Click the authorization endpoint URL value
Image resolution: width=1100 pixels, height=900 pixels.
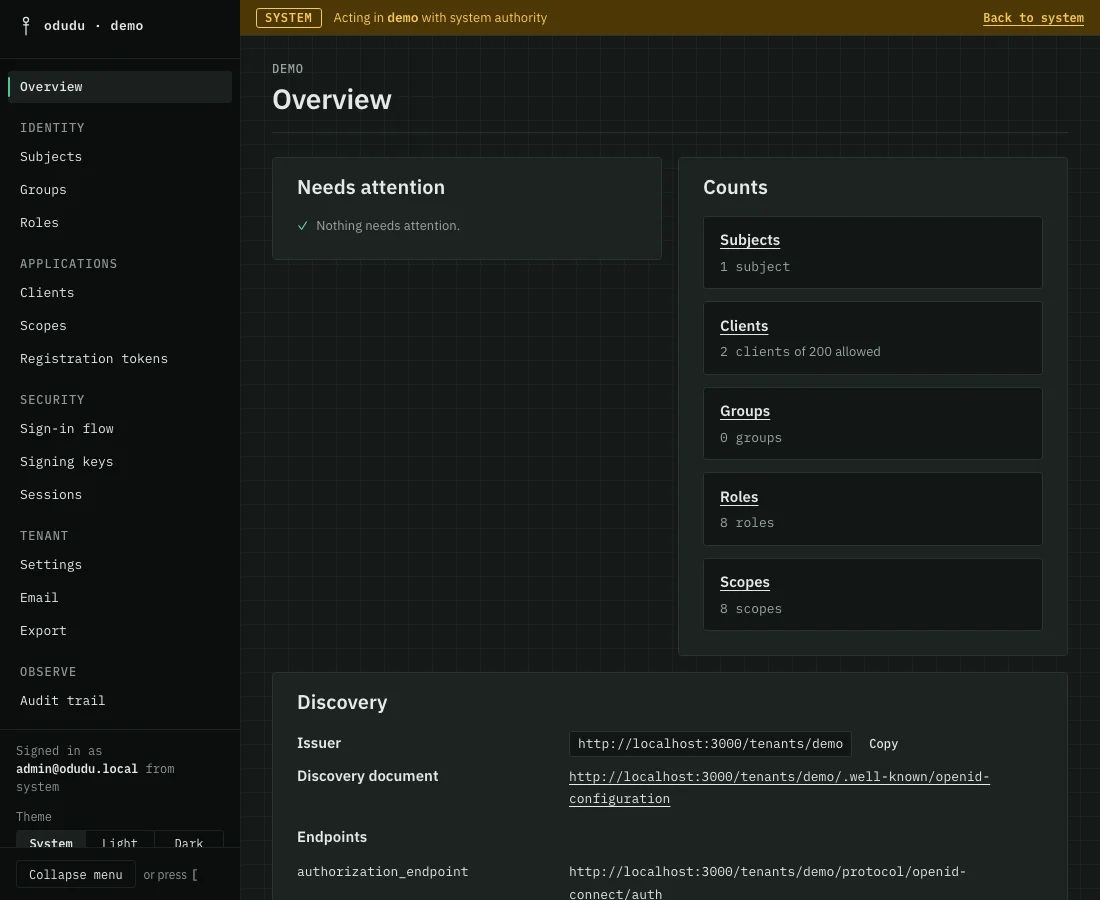pos(767,882)
